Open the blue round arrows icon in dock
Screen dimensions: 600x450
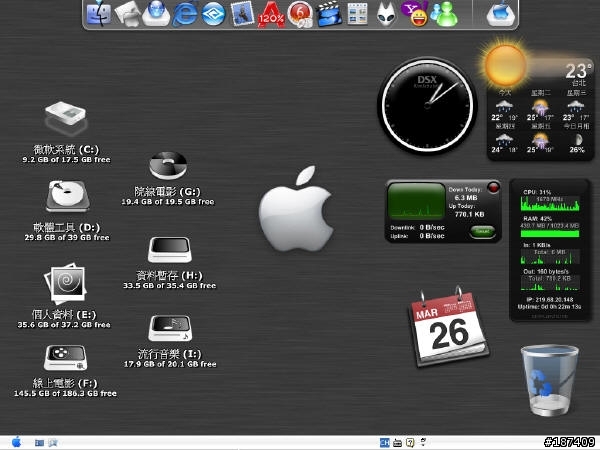click(213, 14)
